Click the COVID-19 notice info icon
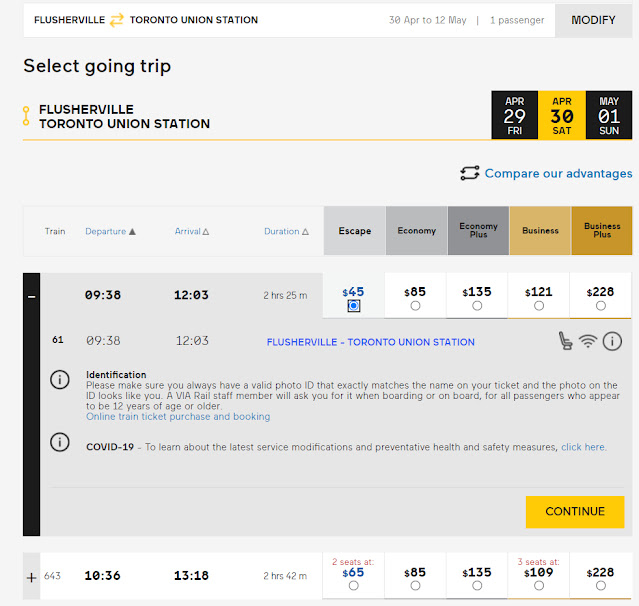 point(60,442)
